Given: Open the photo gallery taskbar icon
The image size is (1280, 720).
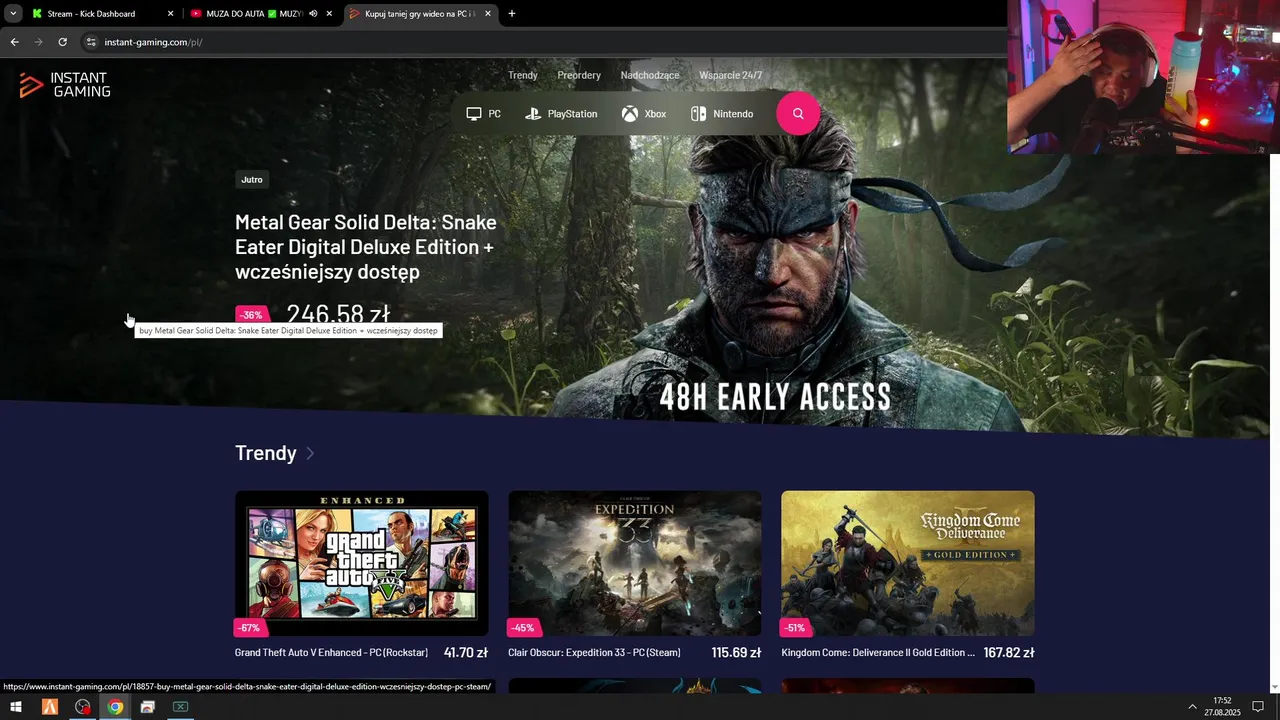Looking at the screenshot, I should 148,707.
